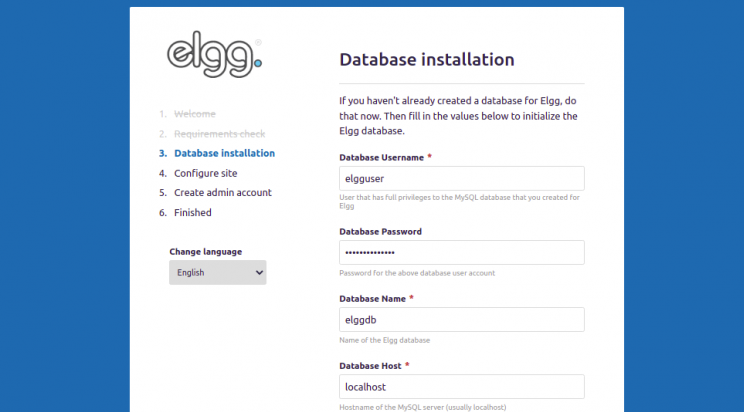
Task: Click the intro paragraph about creating a database
Action: click(460, 116)
